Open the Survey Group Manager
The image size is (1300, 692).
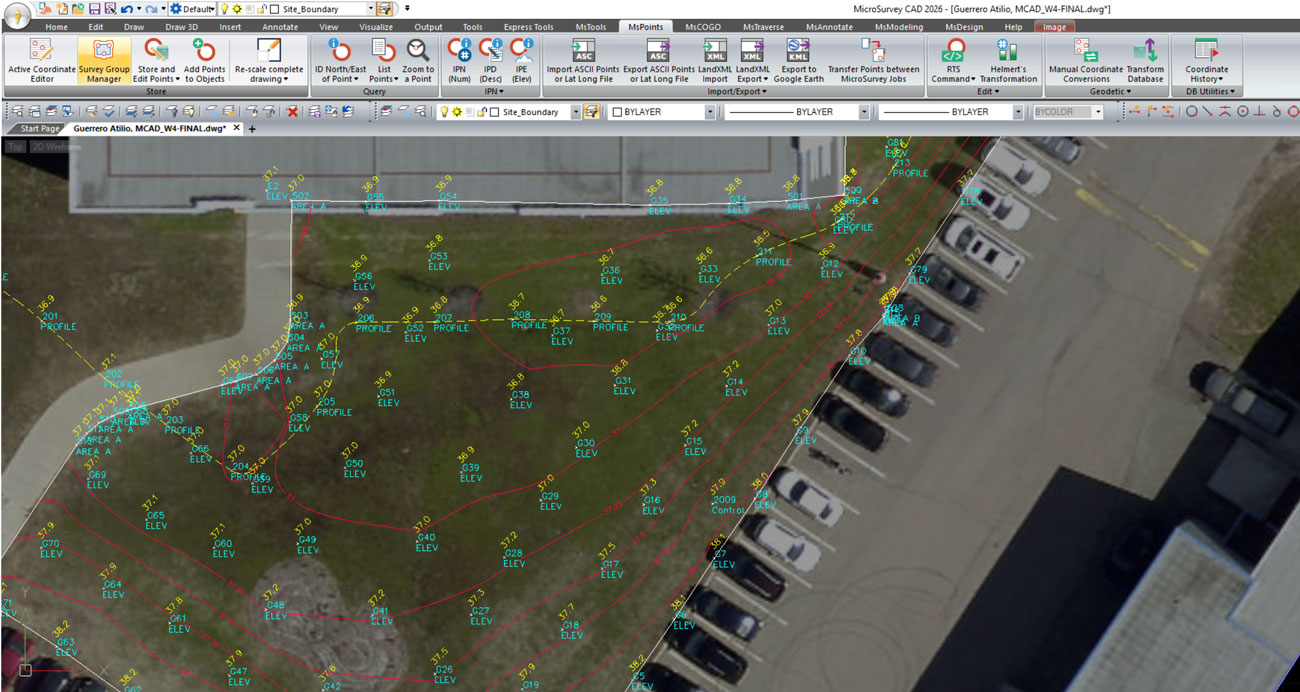click(x=104, y=60)
